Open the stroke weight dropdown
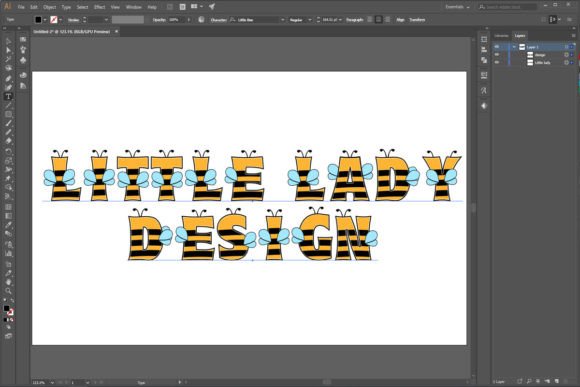Viewport: 580px width, 387px height. coord(106,20)
